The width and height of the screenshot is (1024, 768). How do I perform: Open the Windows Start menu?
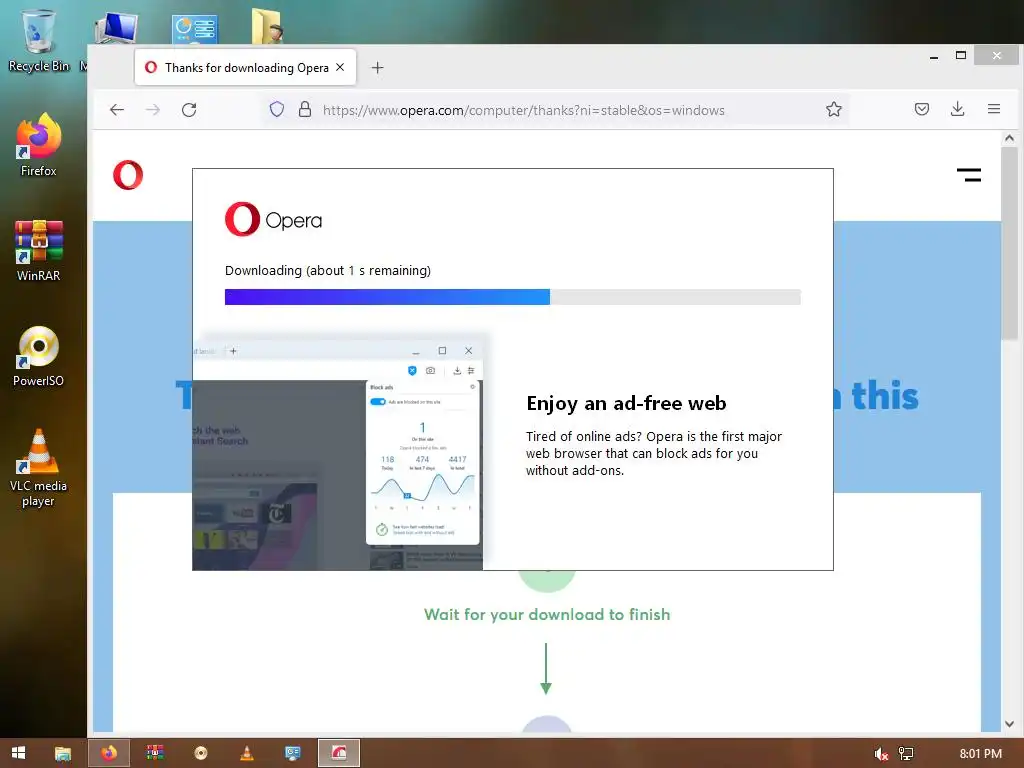[x=18, y=753]
